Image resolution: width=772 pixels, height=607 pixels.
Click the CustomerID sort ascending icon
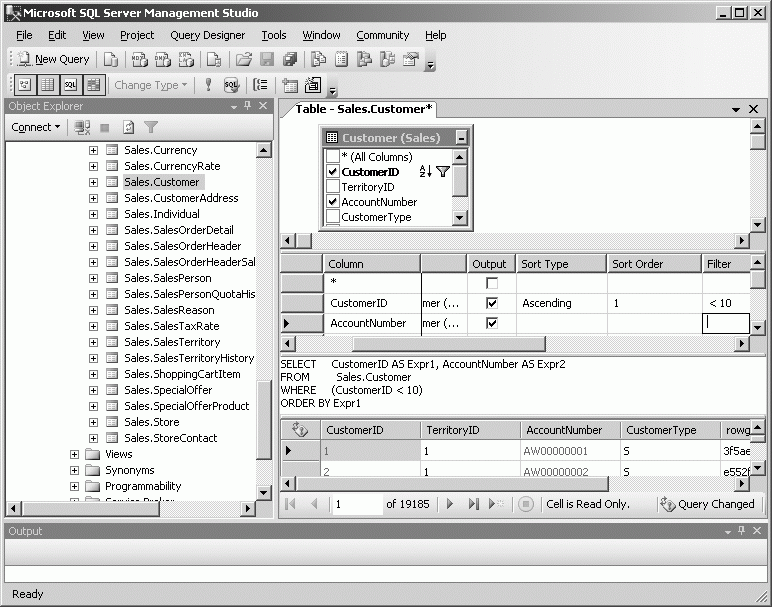coord(425,172)
